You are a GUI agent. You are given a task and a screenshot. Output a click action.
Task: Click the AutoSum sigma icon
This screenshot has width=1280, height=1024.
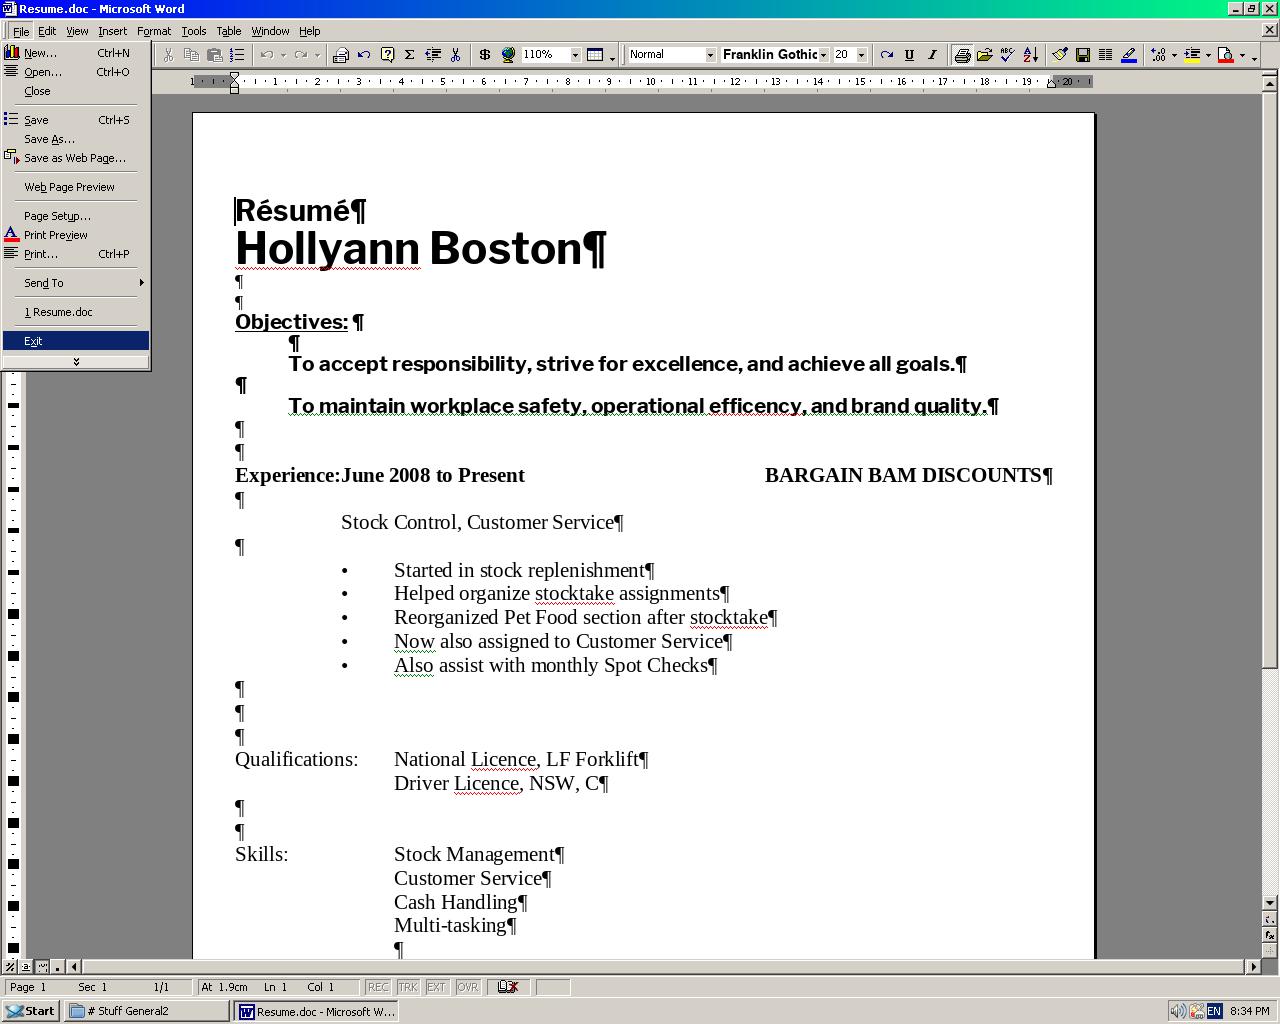(x=409, y=55)
